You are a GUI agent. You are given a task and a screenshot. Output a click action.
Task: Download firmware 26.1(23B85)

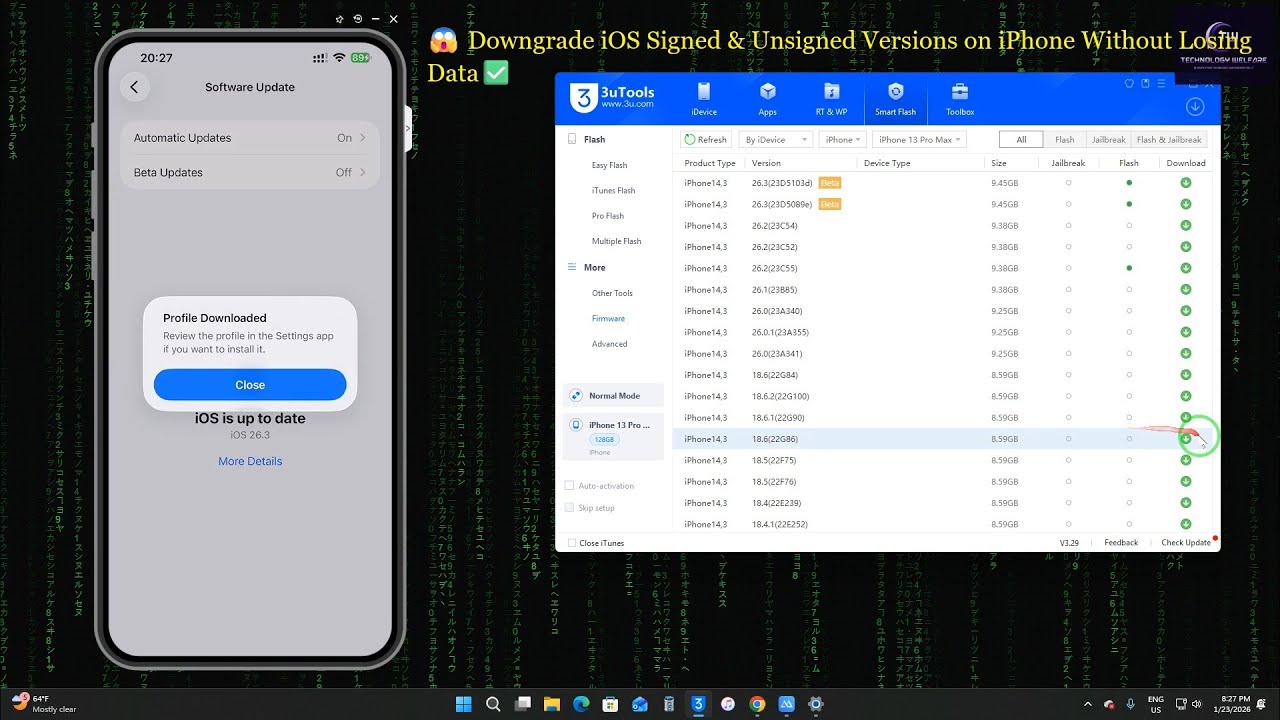click(1186, 290)
